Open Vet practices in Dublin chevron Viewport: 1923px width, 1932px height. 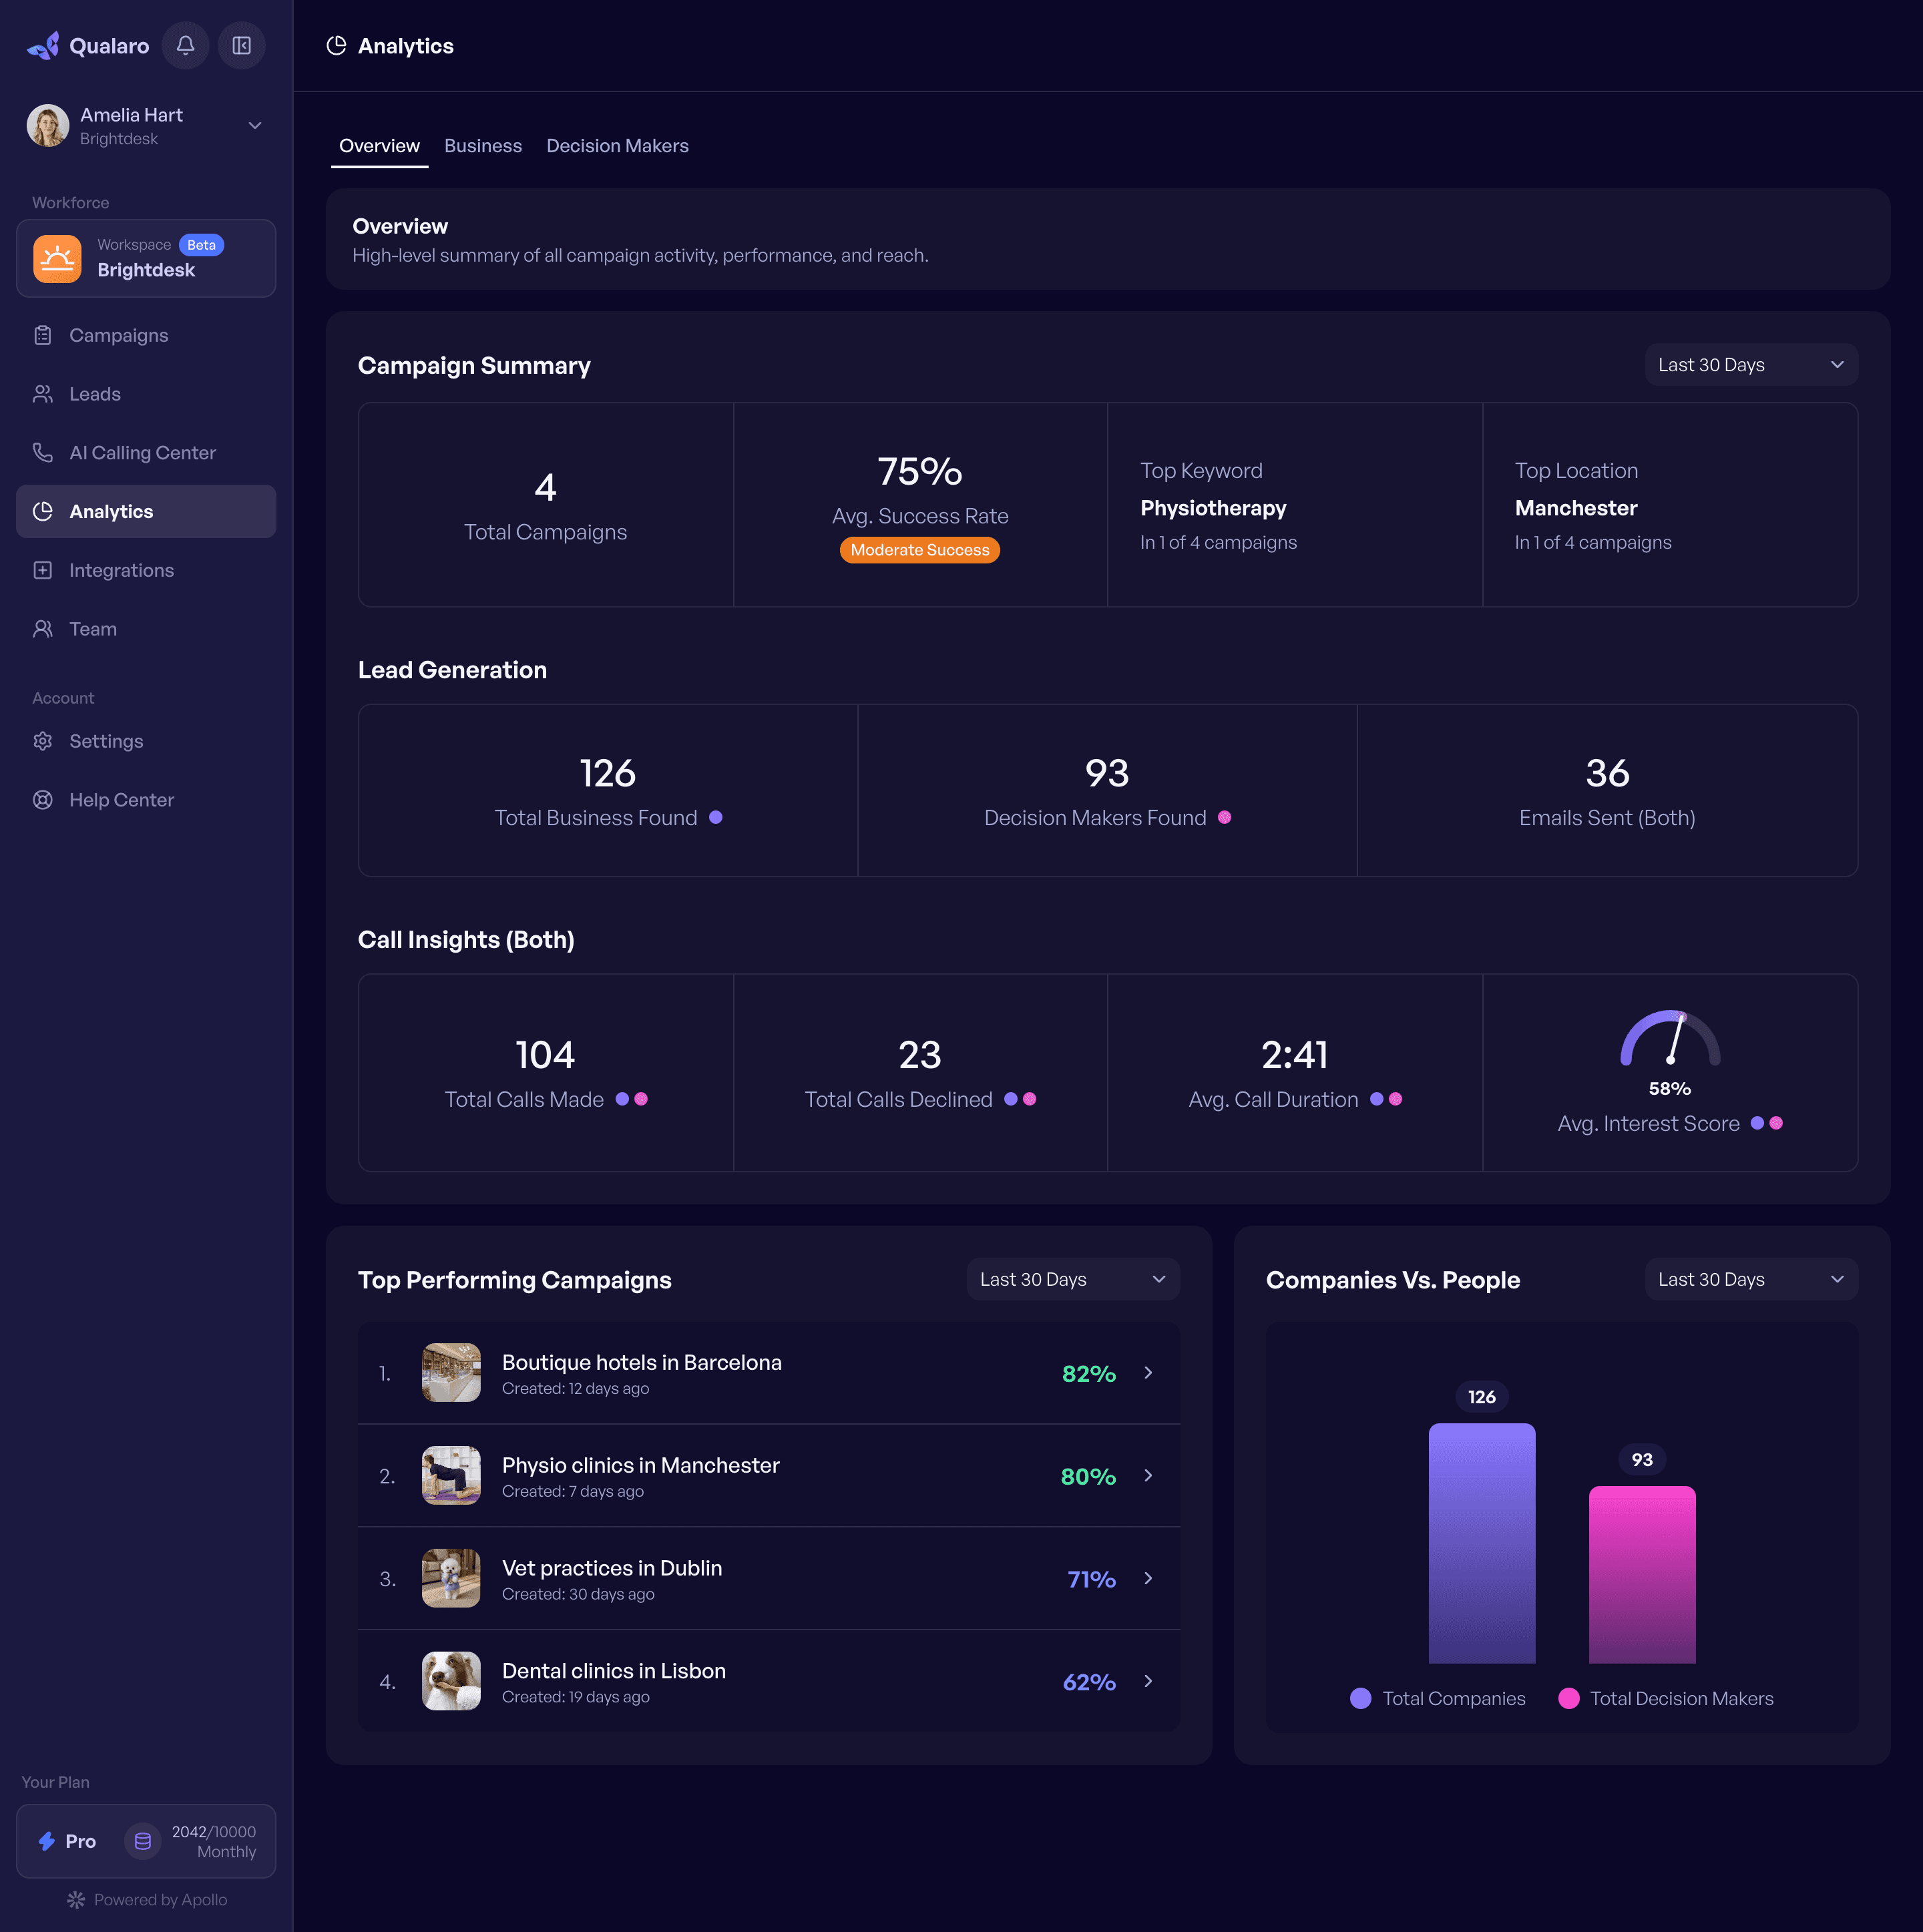click(1148, 1578)
